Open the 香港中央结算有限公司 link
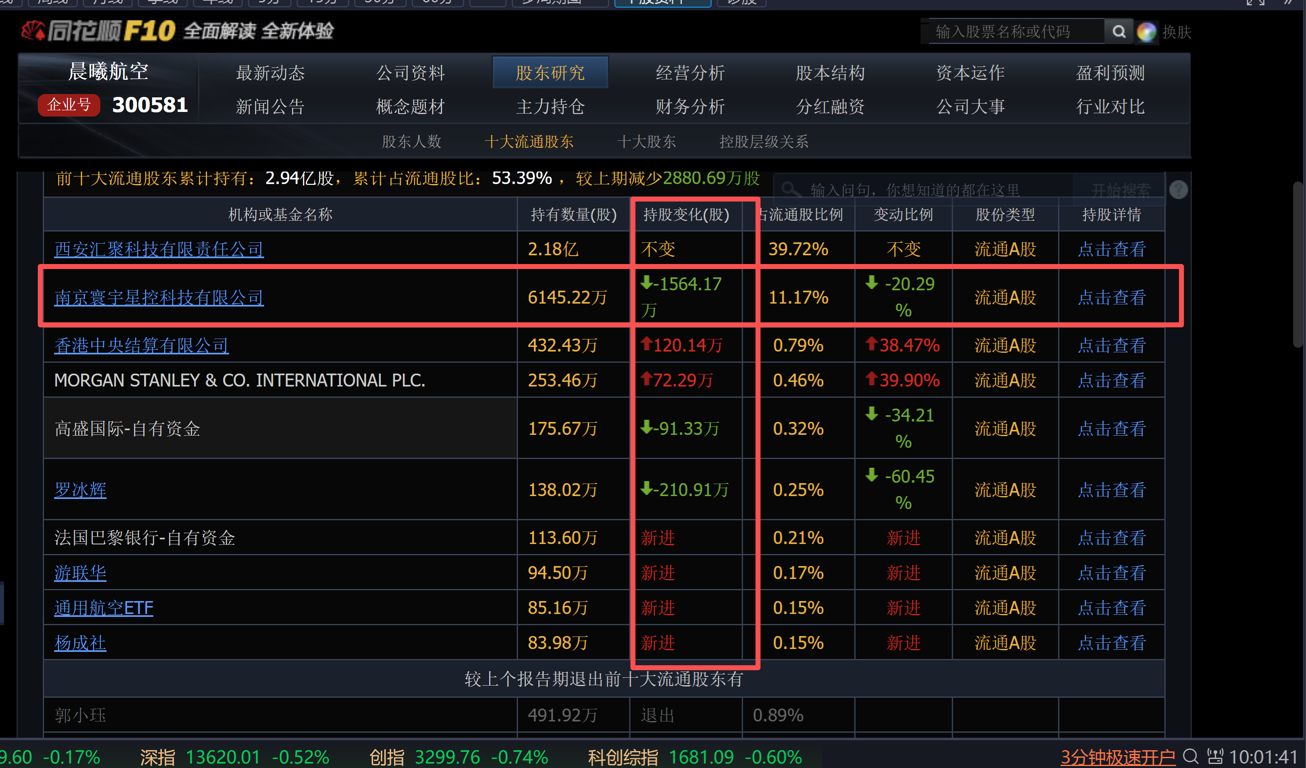Viewport: 1306px width, 768px height. 141,345
